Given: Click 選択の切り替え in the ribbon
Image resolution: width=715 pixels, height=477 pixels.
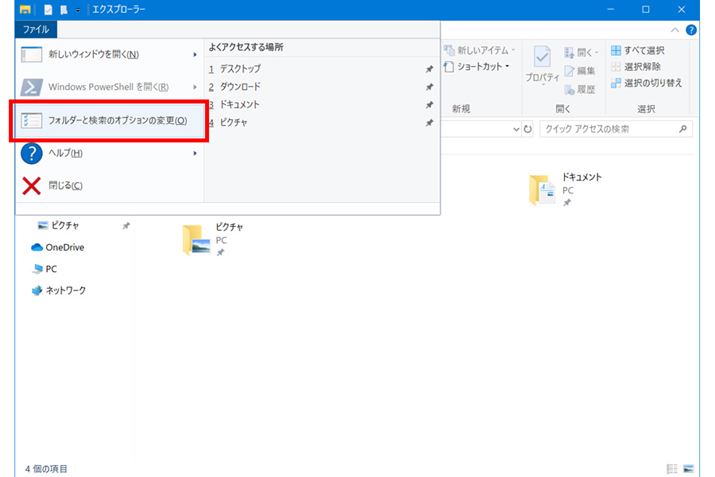Looking at the screenshot, I should point(646,83).
